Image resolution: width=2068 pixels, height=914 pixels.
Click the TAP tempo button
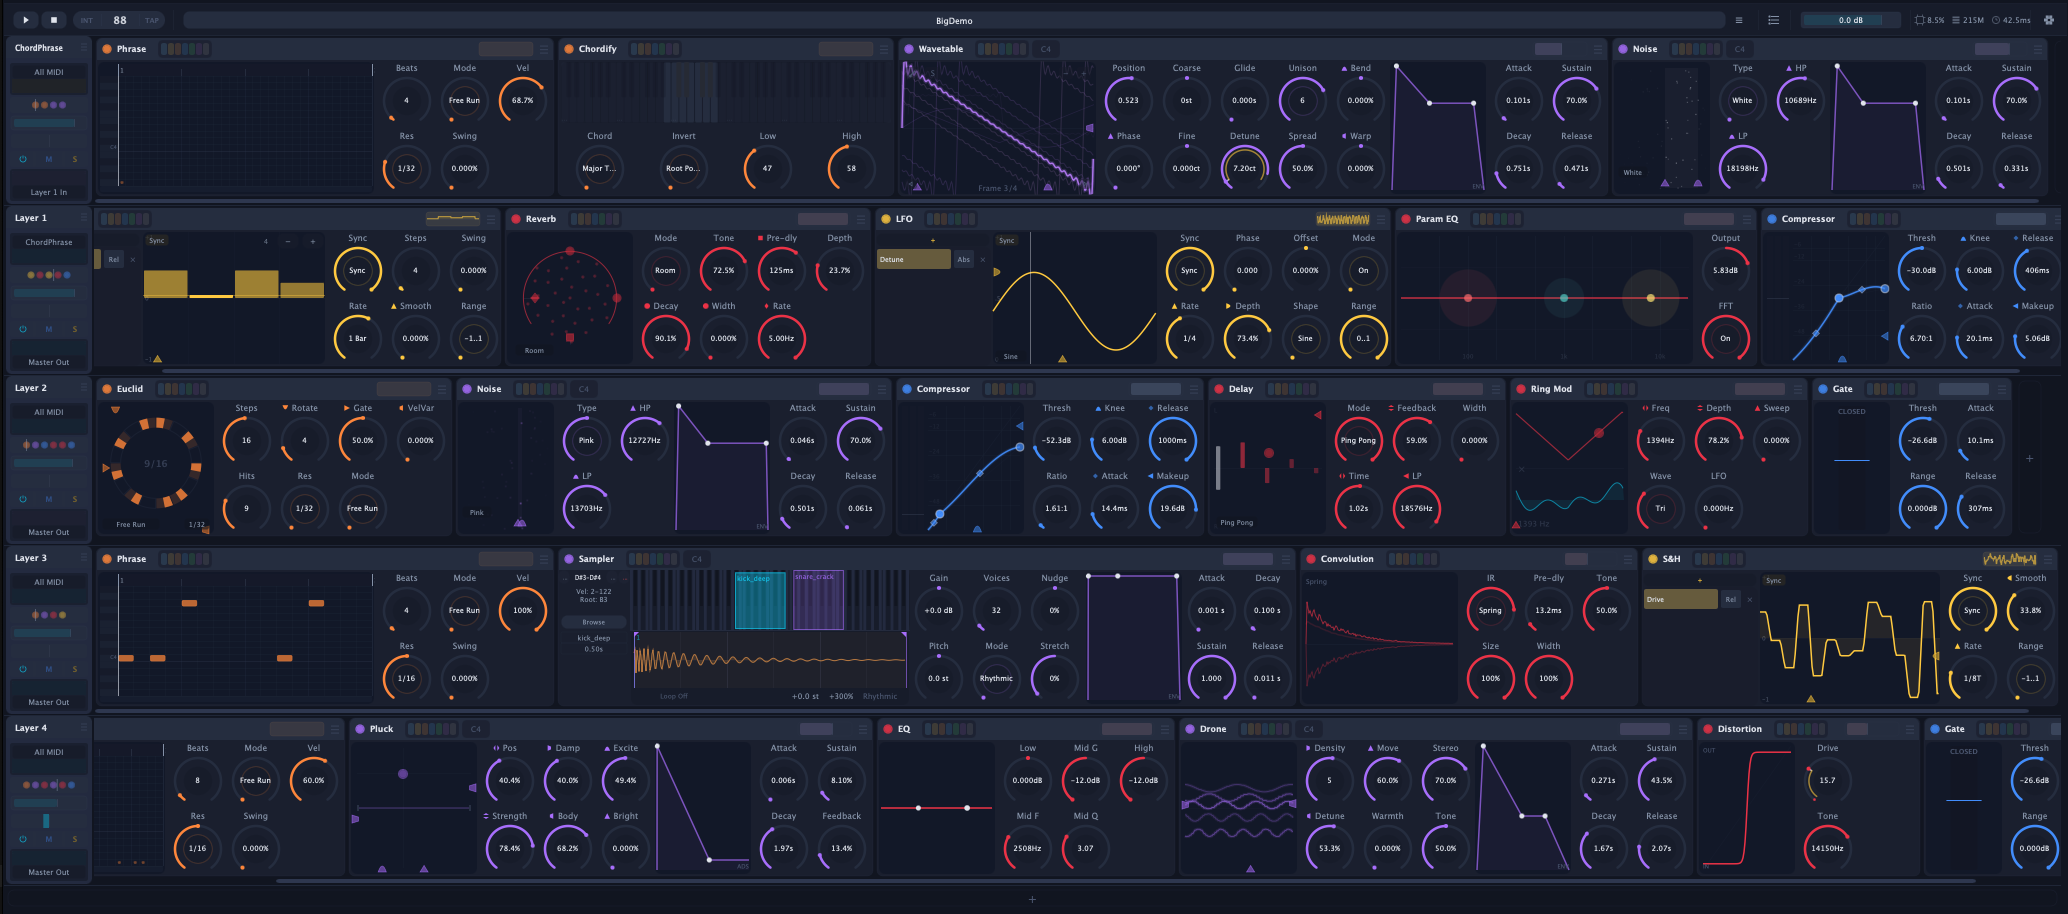tap(151, 20)
